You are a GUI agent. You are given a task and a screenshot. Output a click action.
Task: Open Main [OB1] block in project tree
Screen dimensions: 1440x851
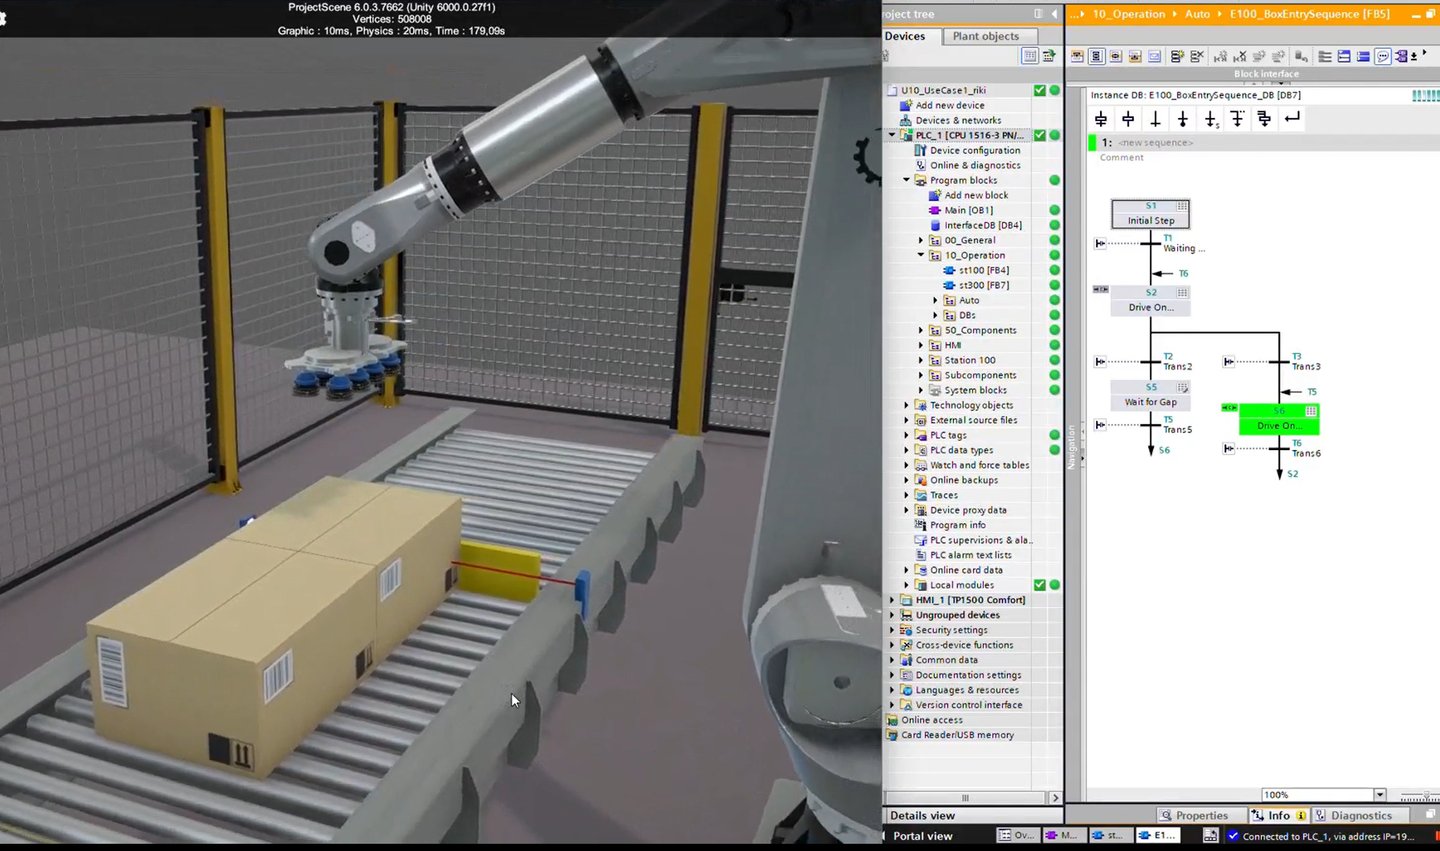pyautogui.click(x=968, y=210)
